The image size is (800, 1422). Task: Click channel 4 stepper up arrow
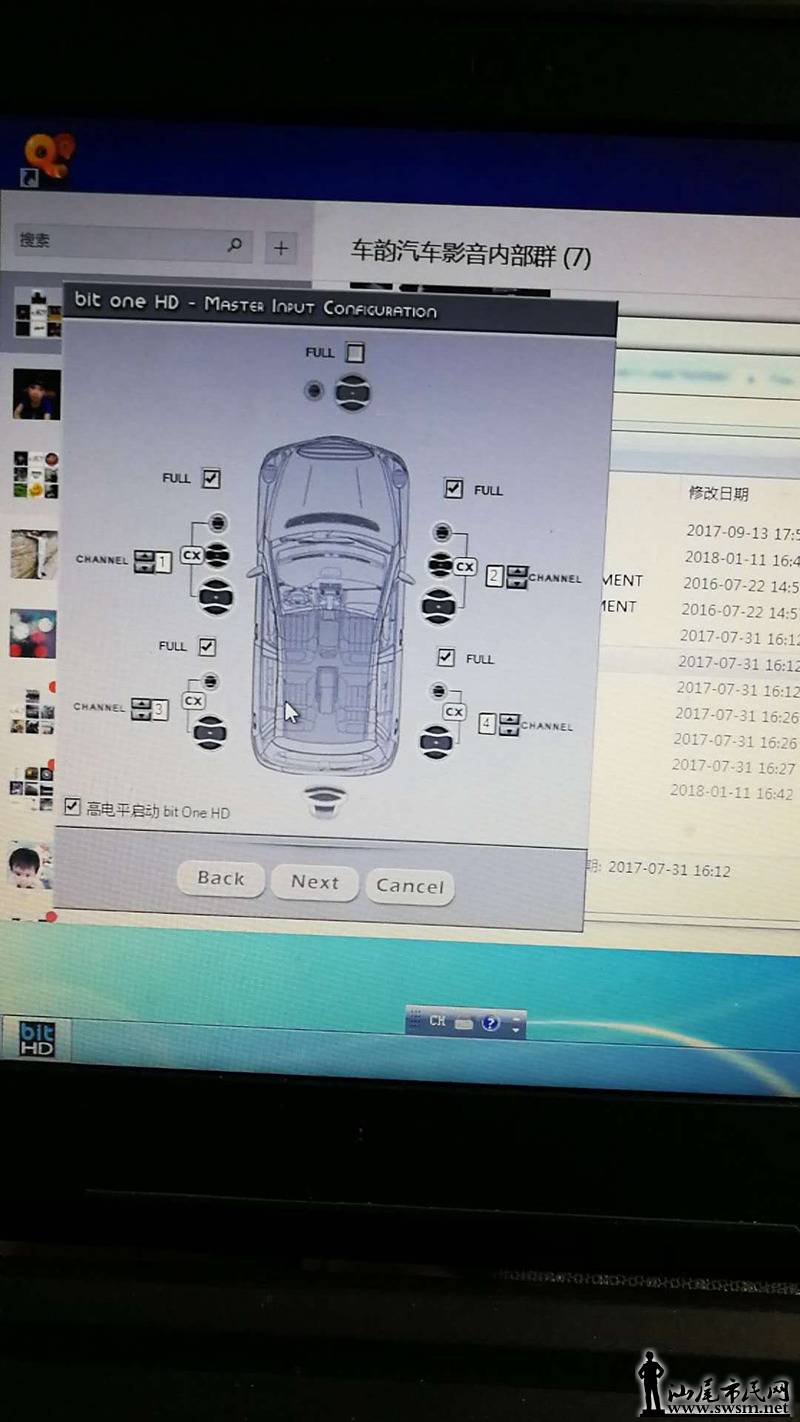pyautogui.click(x=509, y=718)
